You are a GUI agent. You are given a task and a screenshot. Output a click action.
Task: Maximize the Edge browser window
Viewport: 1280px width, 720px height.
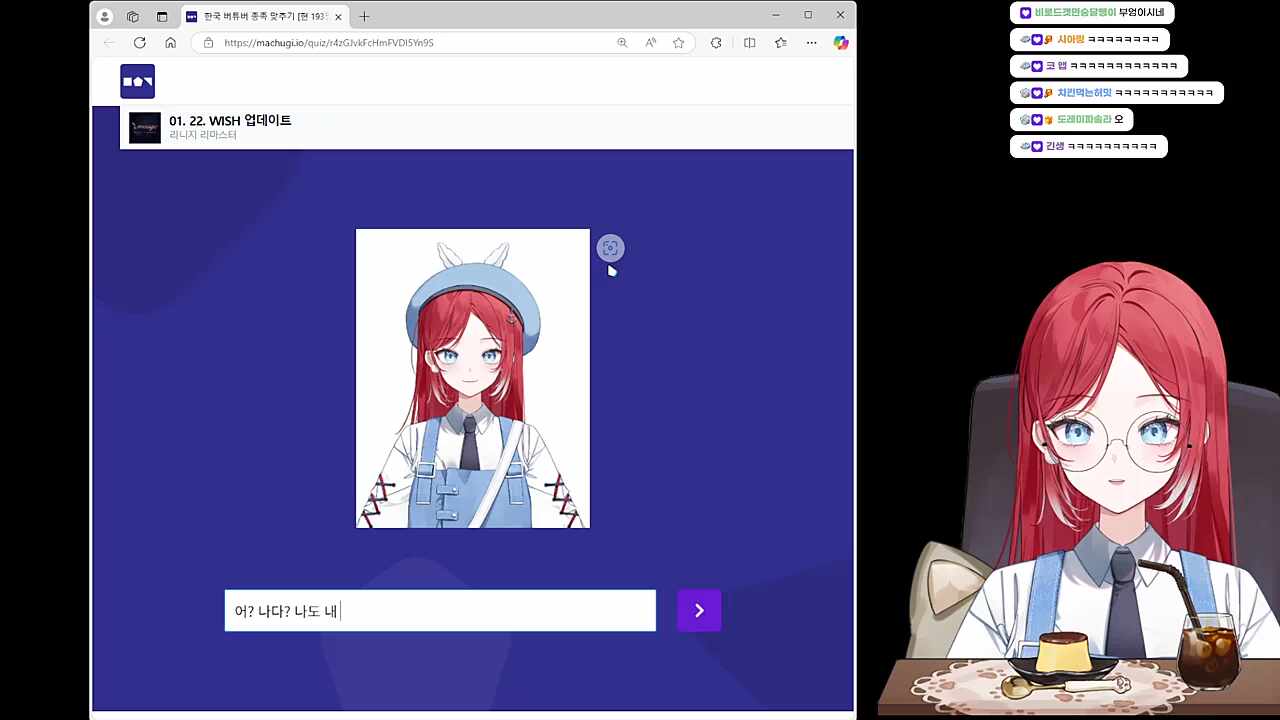click(x=808, y=15)
